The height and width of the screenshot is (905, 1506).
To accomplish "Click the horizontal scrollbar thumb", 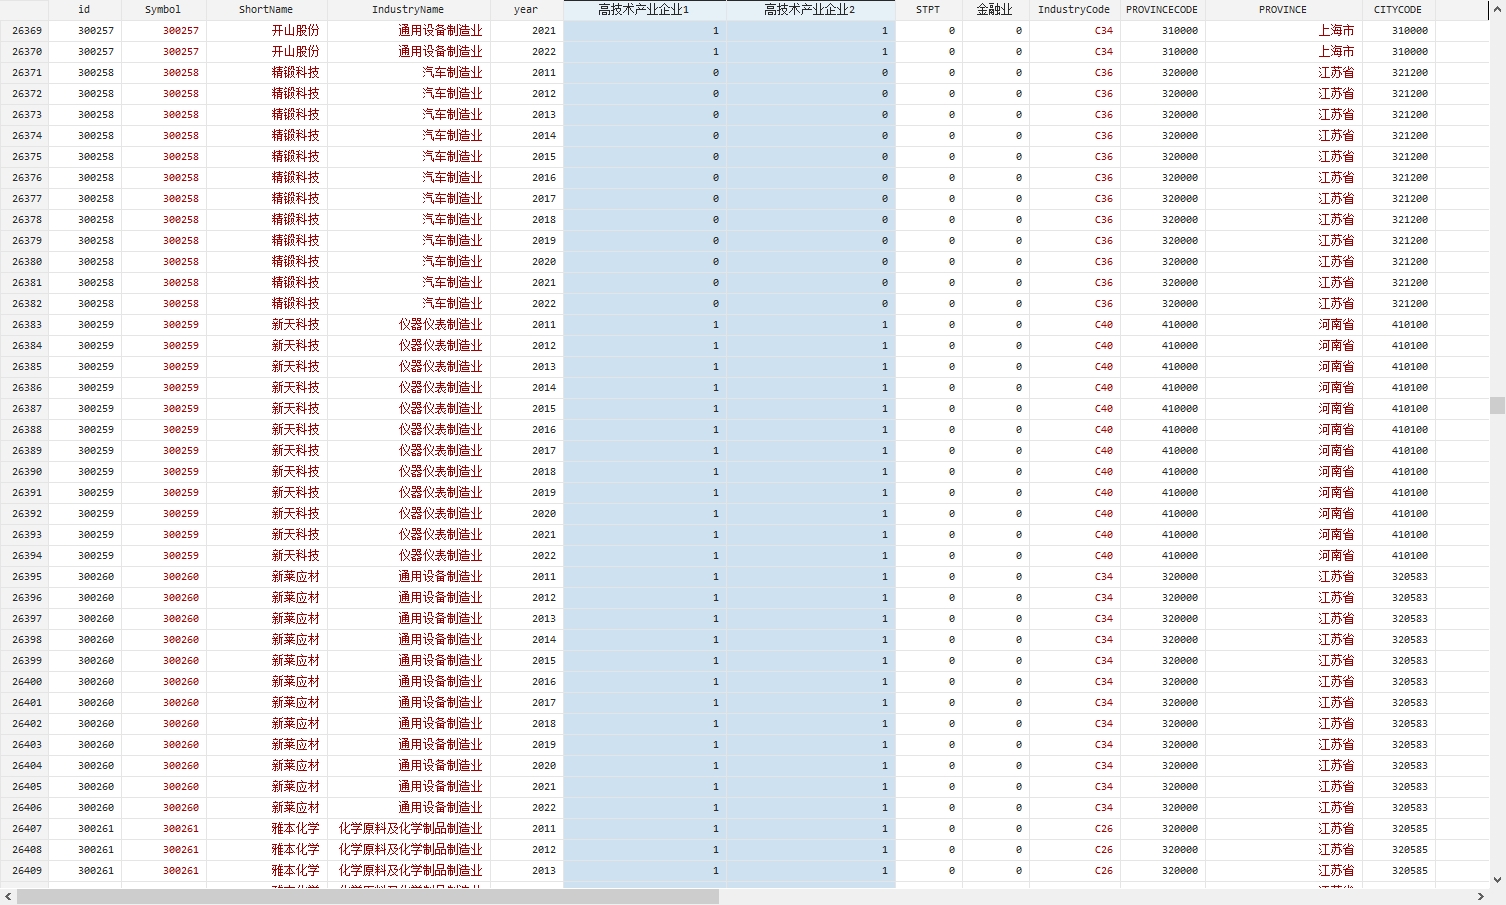I will point(368,897).
